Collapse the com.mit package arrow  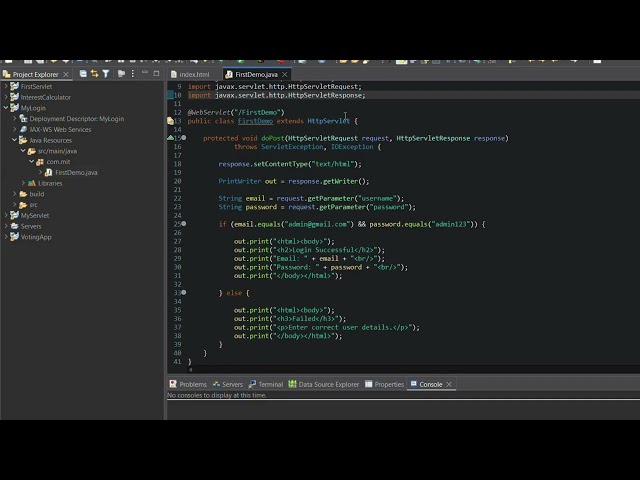click(32, 162)
